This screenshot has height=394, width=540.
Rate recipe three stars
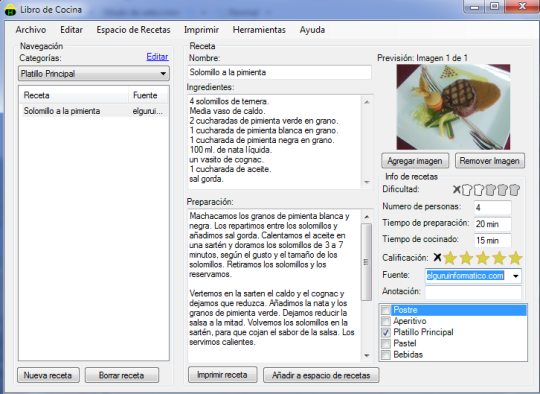(x=483, y=258)
